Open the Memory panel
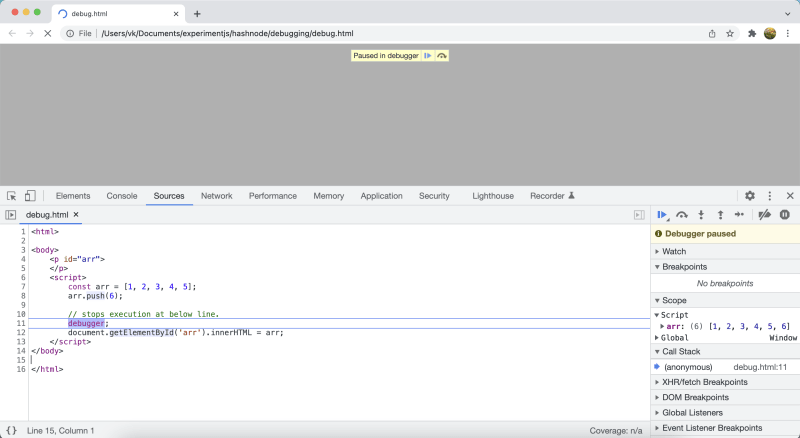Viewport: 800px width, 438px height. coord(329,196)
